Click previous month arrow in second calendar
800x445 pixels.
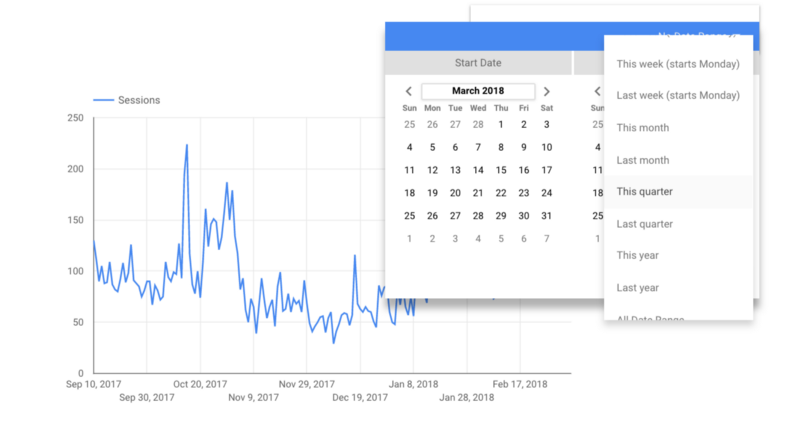(597, 91)
